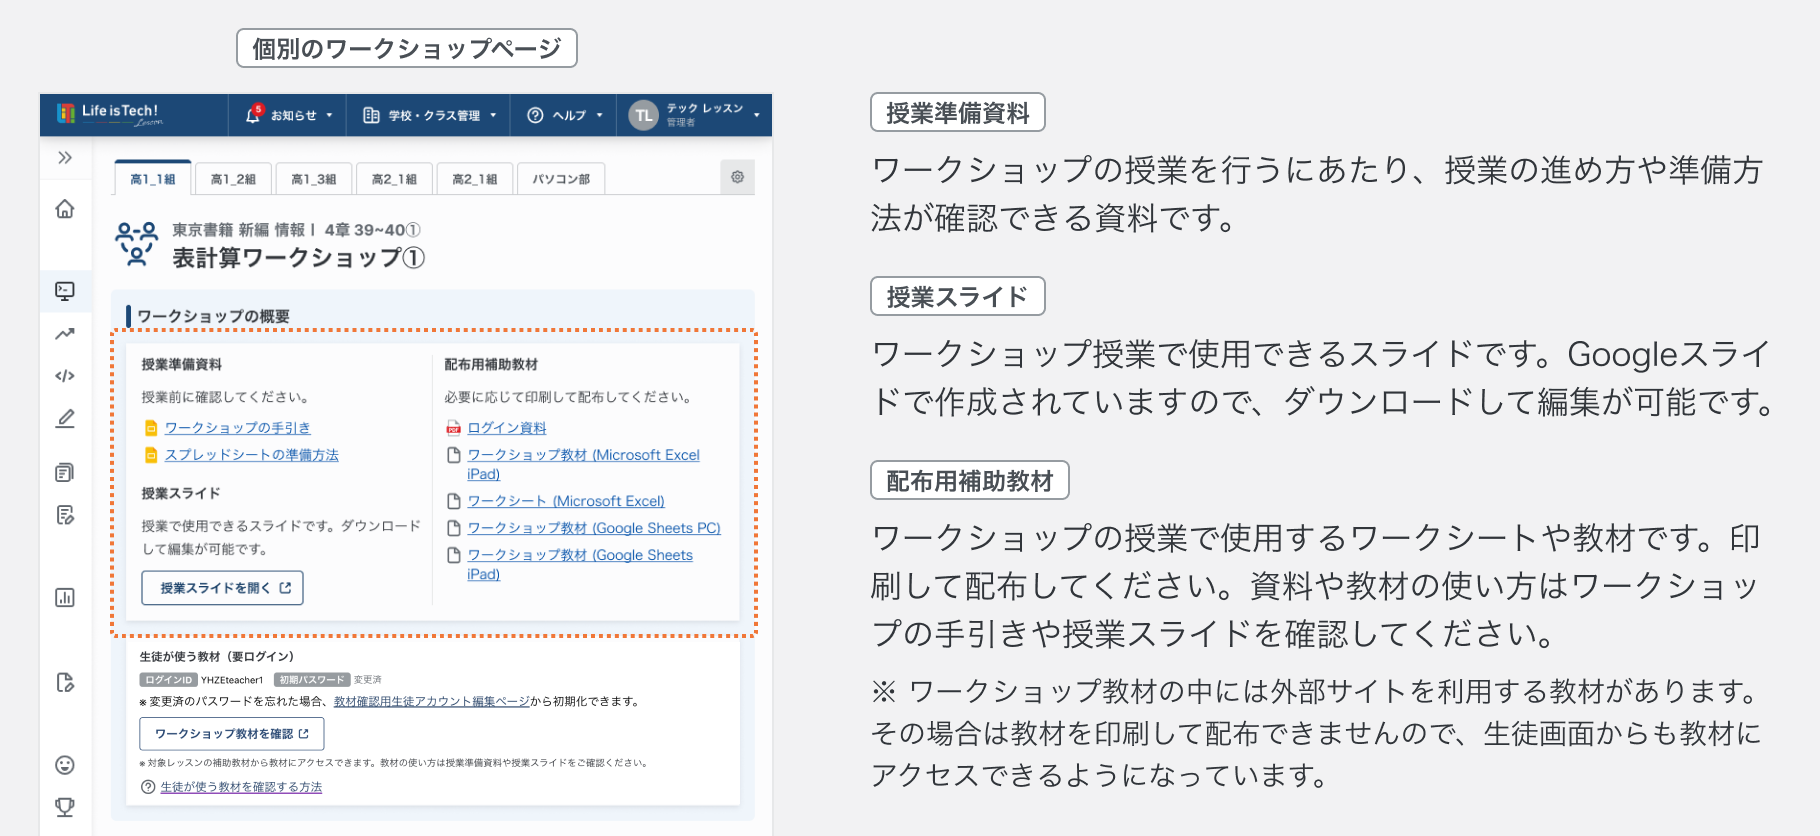The image size is (1820, 836).
Task: Click the yellow doc icon beside ワークショップの手引き
Action: pos(151,428)
